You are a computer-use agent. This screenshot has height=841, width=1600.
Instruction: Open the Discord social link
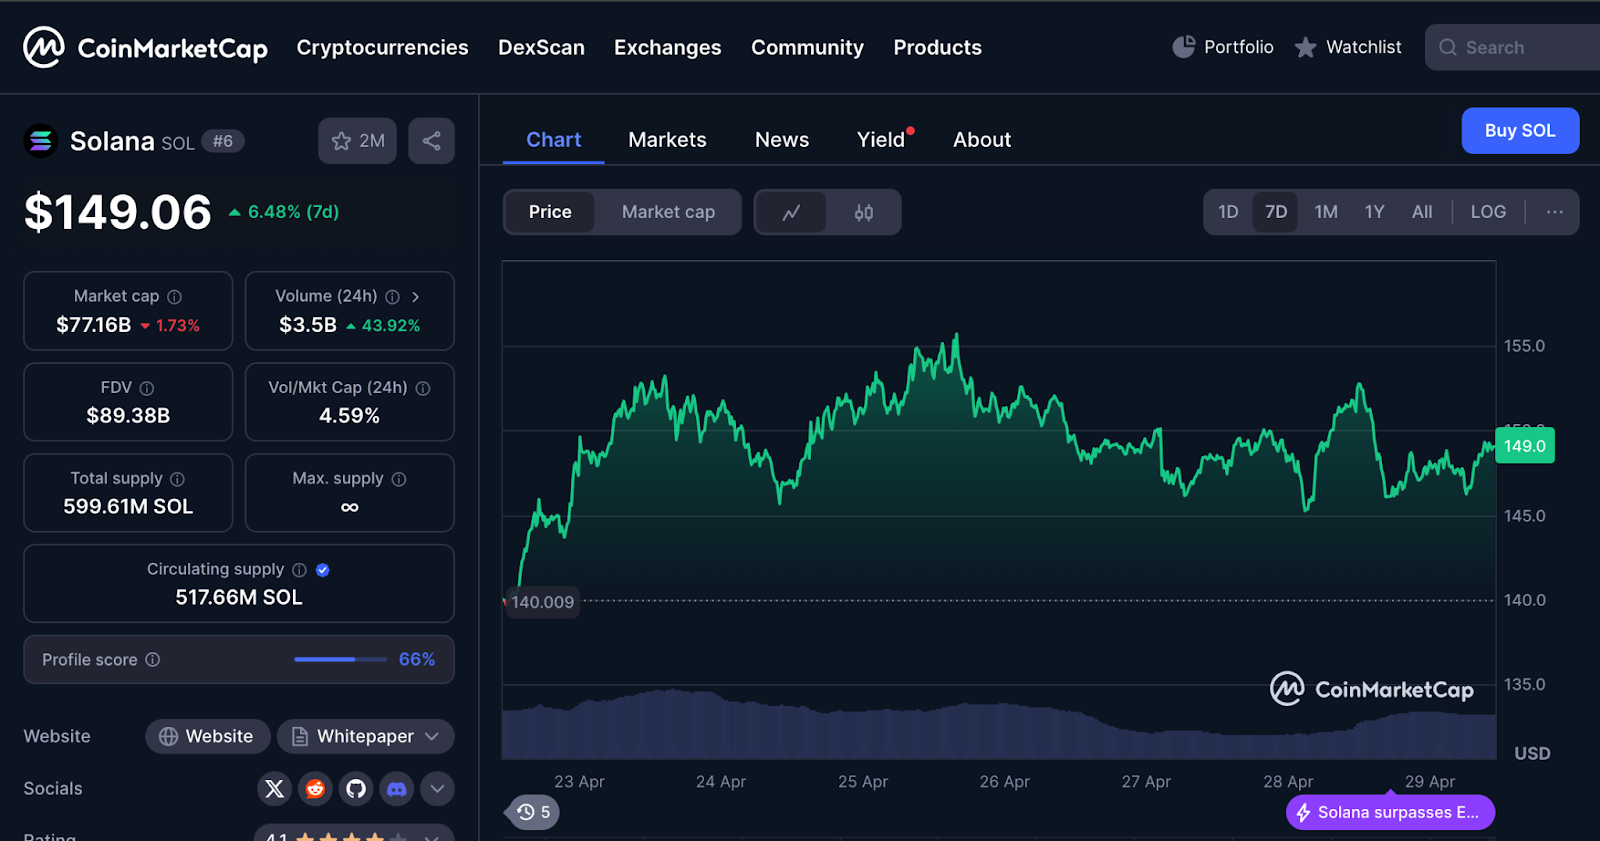pos(397,789)
